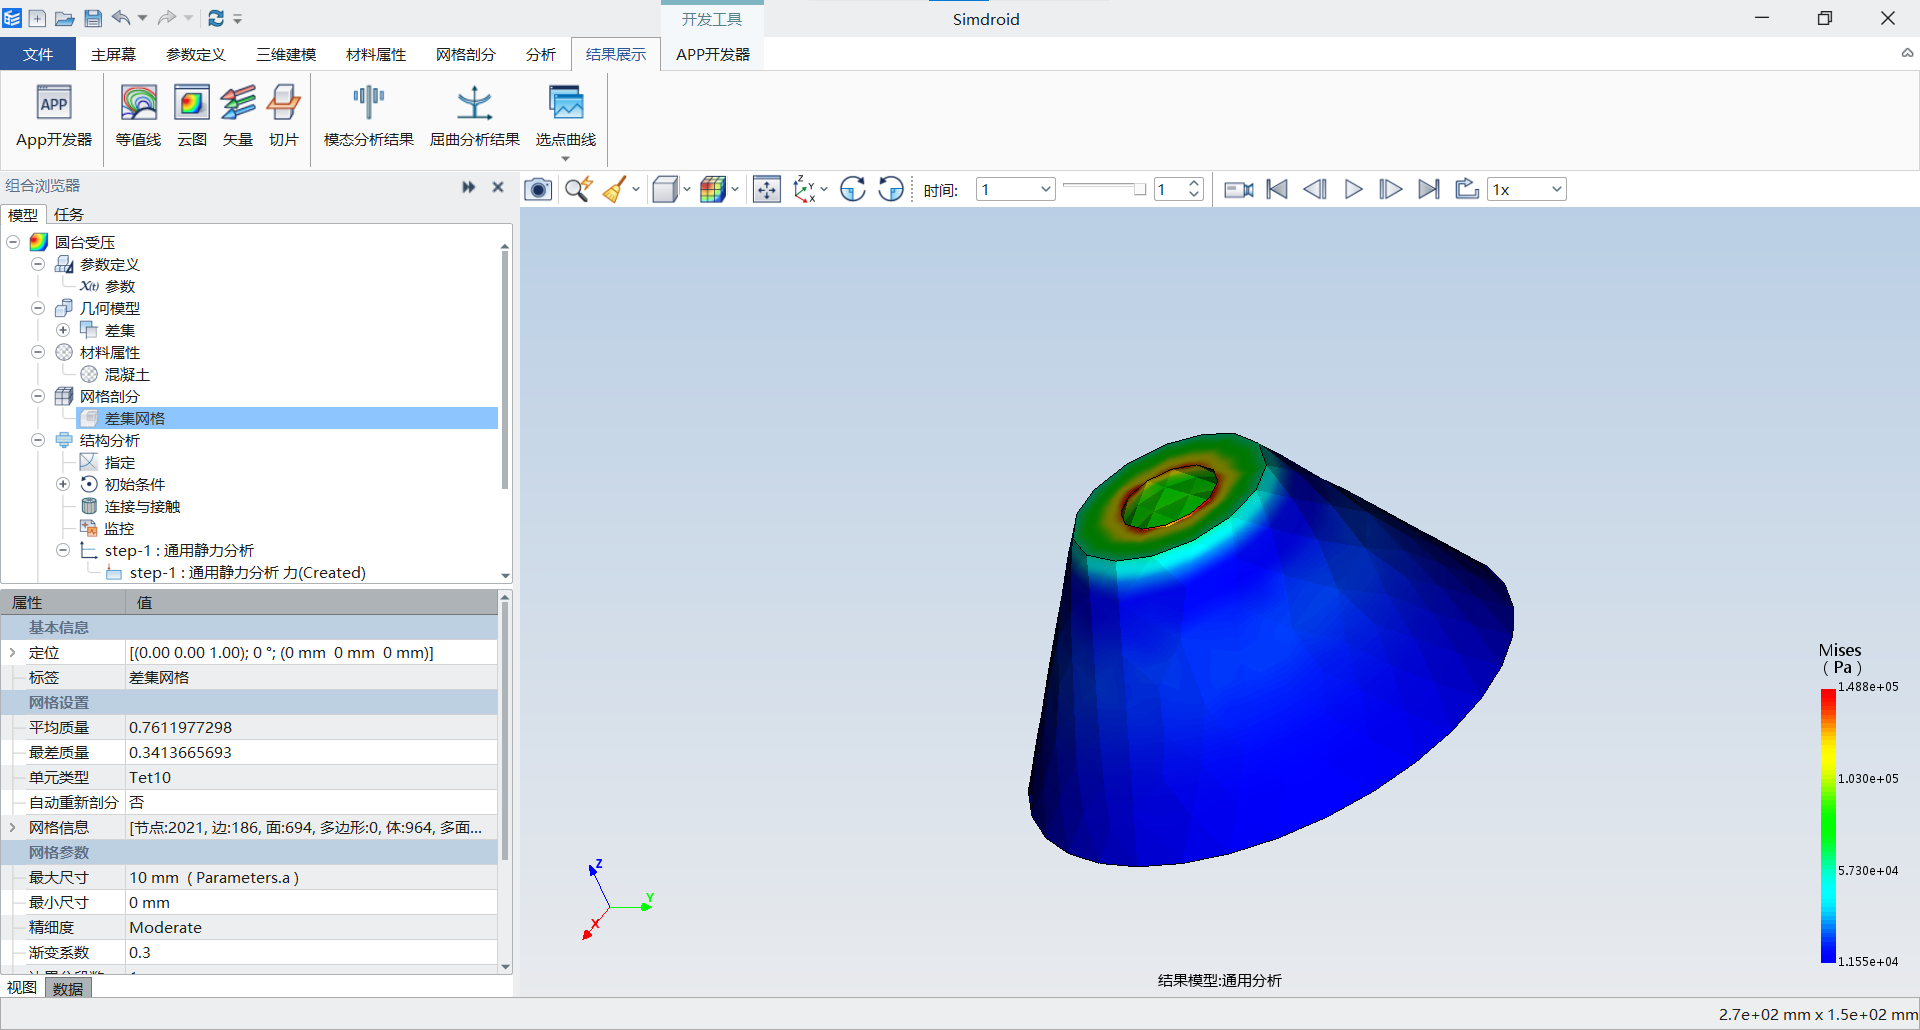The height and width of the screenshot is (1030, 1920).
Task: Close the 组合浏览器 panel
Action: point(498,186)
